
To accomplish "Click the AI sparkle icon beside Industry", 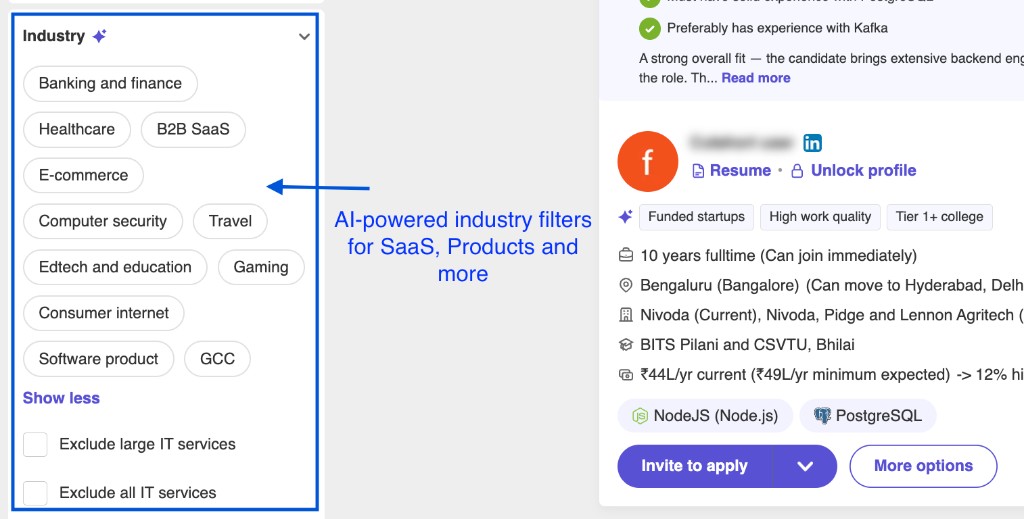I will 99,36.
